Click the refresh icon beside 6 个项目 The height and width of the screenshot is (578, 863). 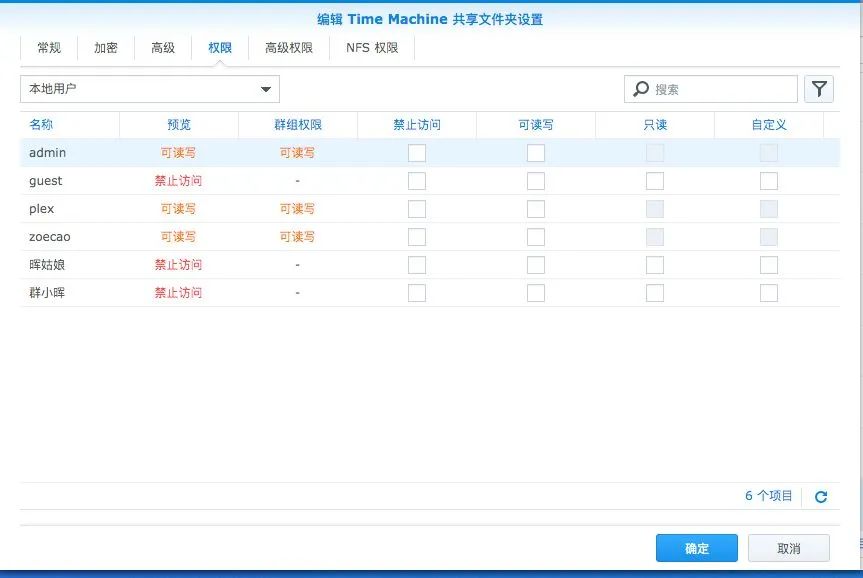[x=821, y=497]
